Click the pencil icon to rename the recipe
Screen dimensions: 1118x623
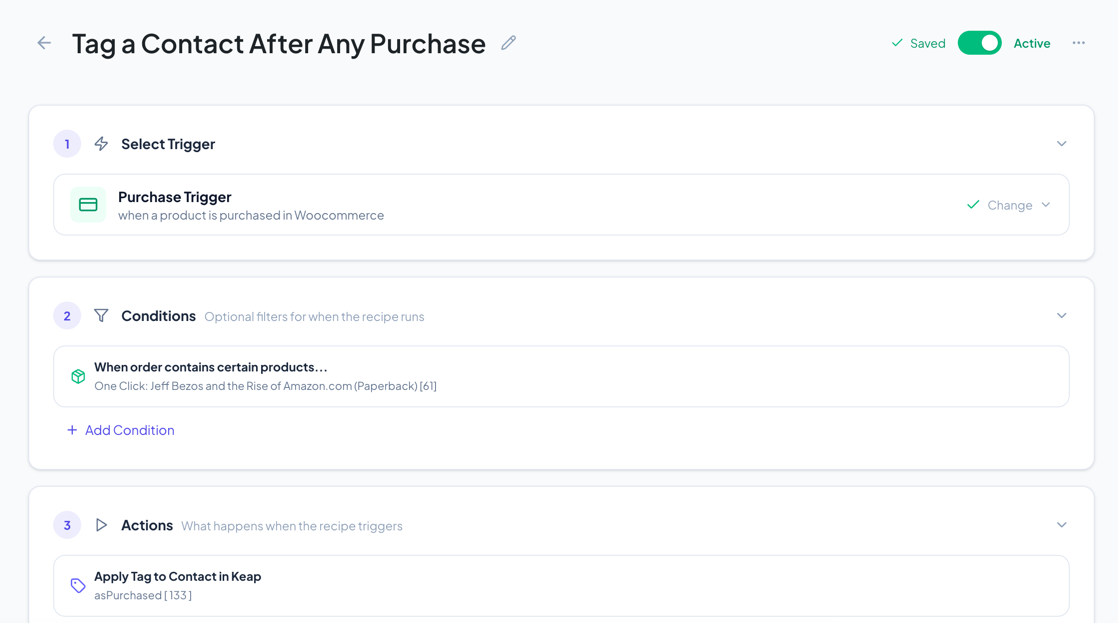coord(508,42)
